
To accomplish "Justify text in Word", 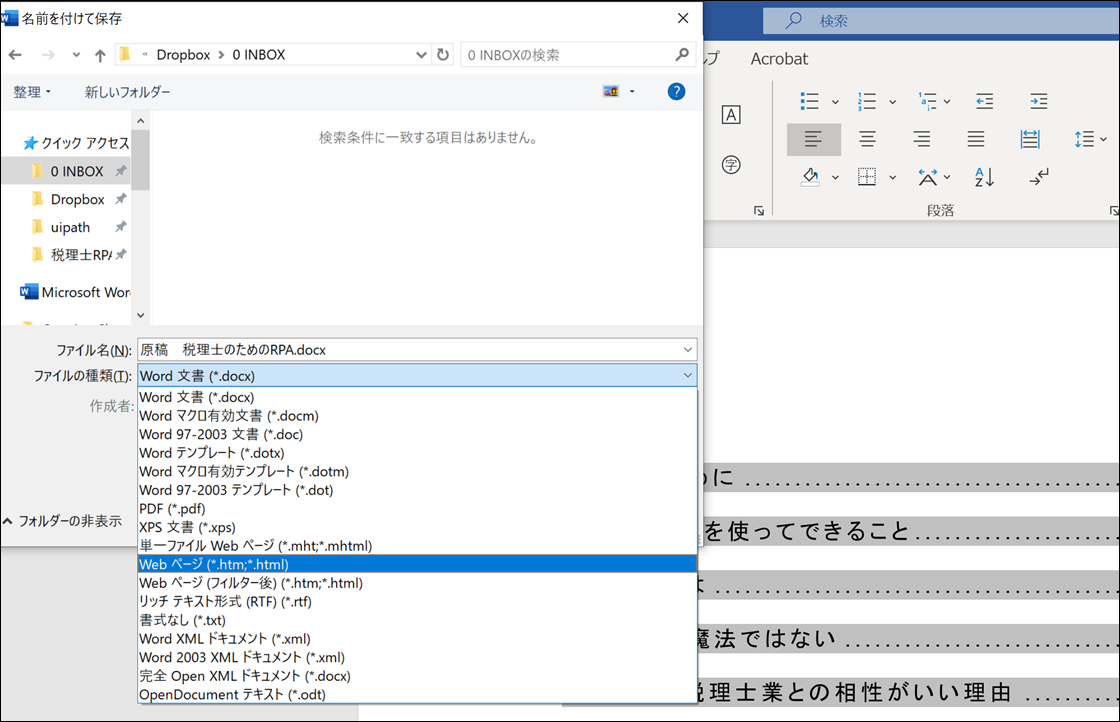I will [976, 139].
